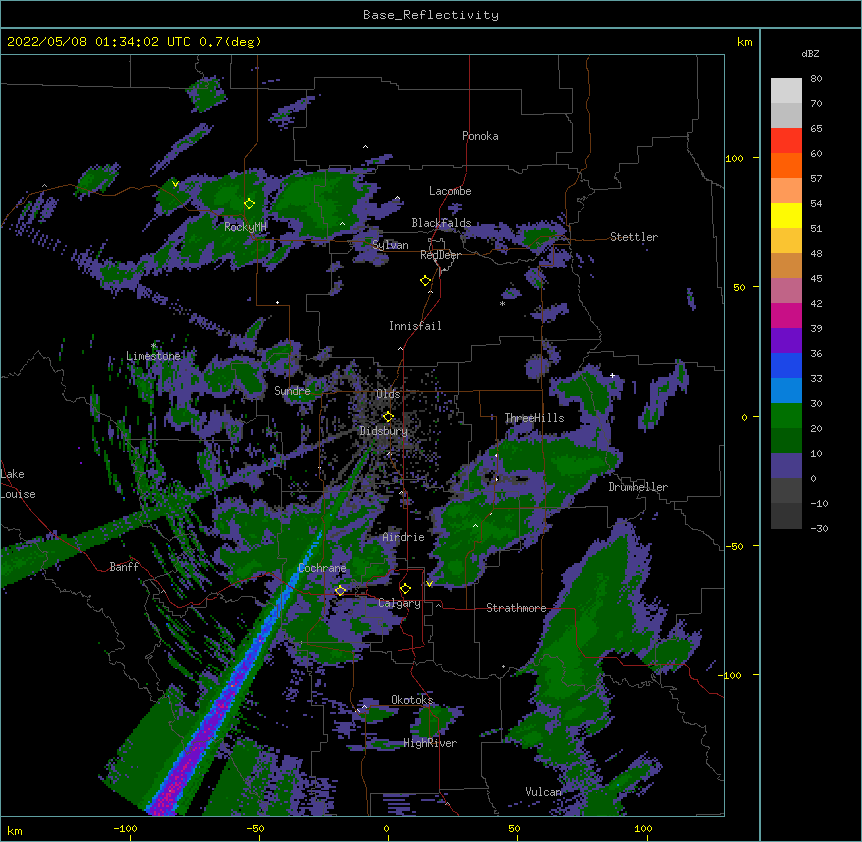Click the Strathmore label
Viewport: 862px width, 842px height.
pos(516,608)
